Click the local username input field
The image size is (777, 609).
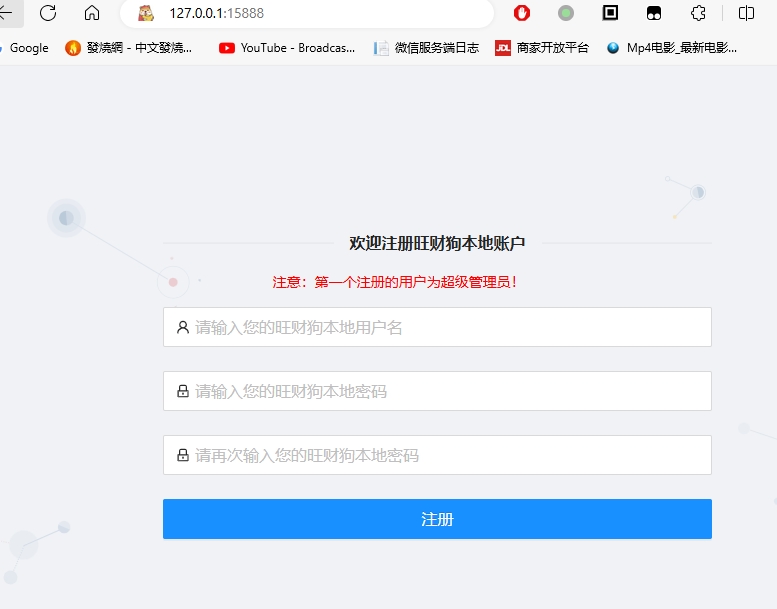click(437, 327)
